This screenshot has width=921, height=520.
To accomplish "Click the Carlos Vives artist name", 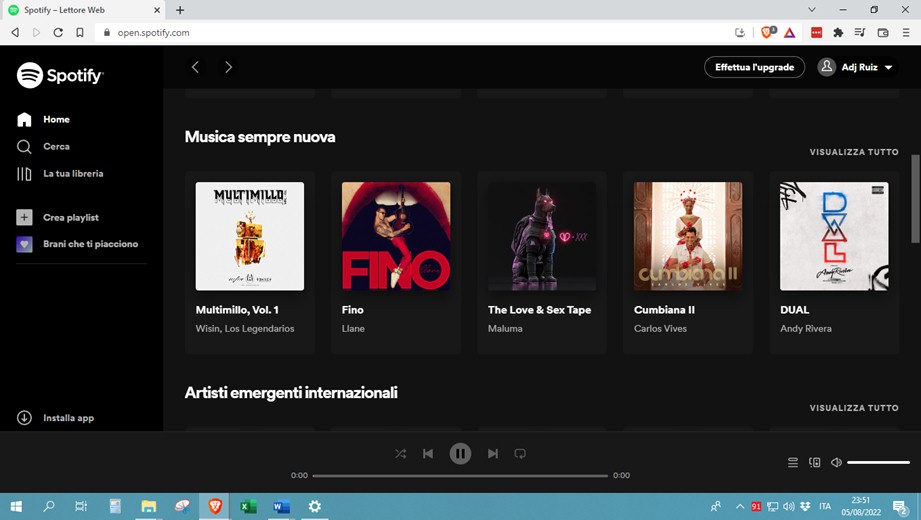I will [x=660, y=328].
